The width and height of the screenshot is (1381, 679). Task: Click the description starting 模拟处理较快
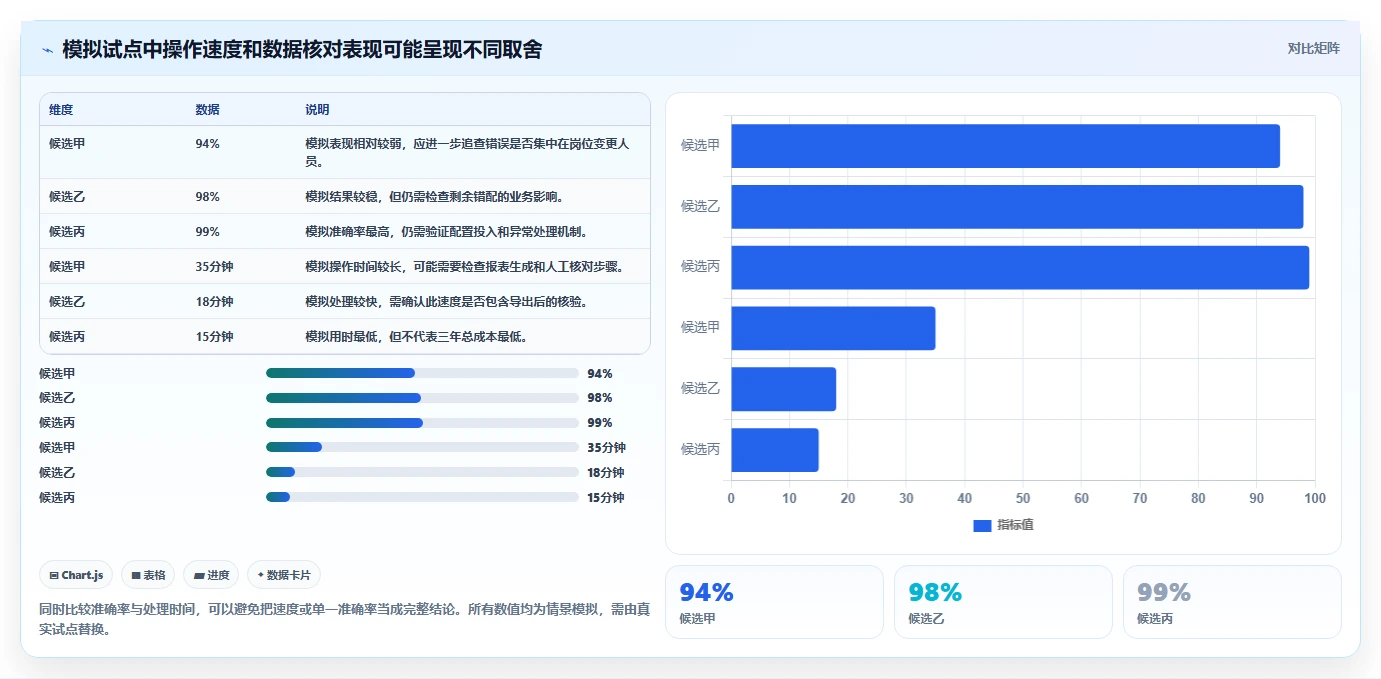(x=446, y=302)
